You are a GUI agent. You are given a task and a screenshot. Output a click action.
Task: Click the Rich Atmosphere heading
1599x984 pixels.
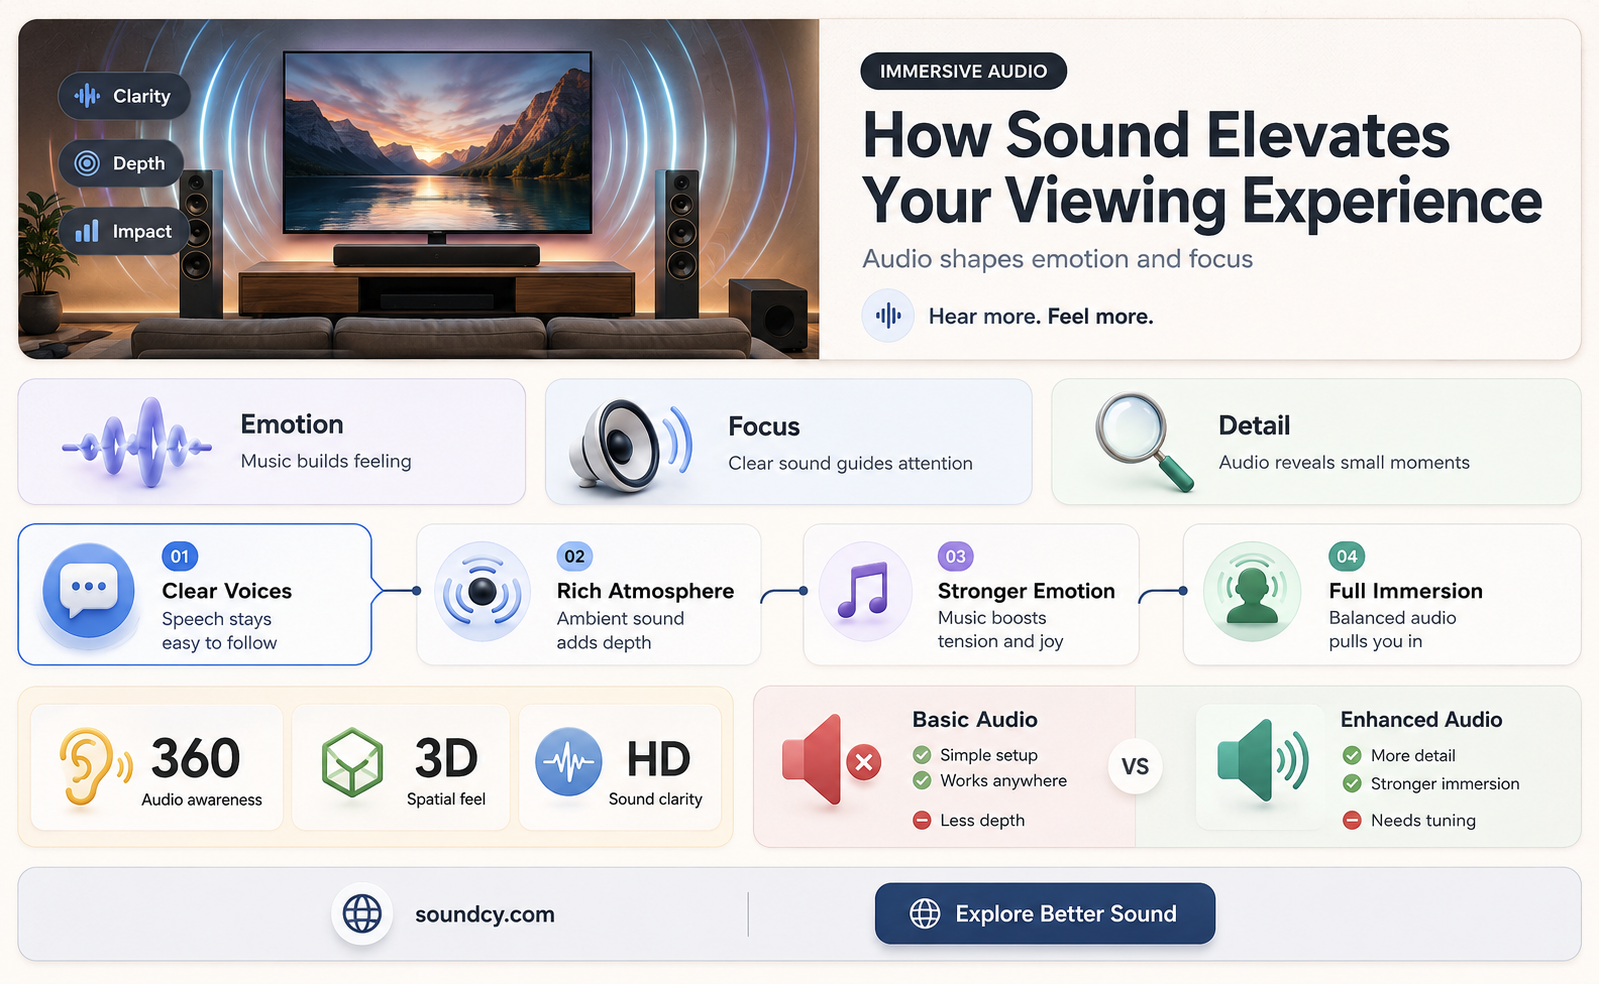pos(645,591)
